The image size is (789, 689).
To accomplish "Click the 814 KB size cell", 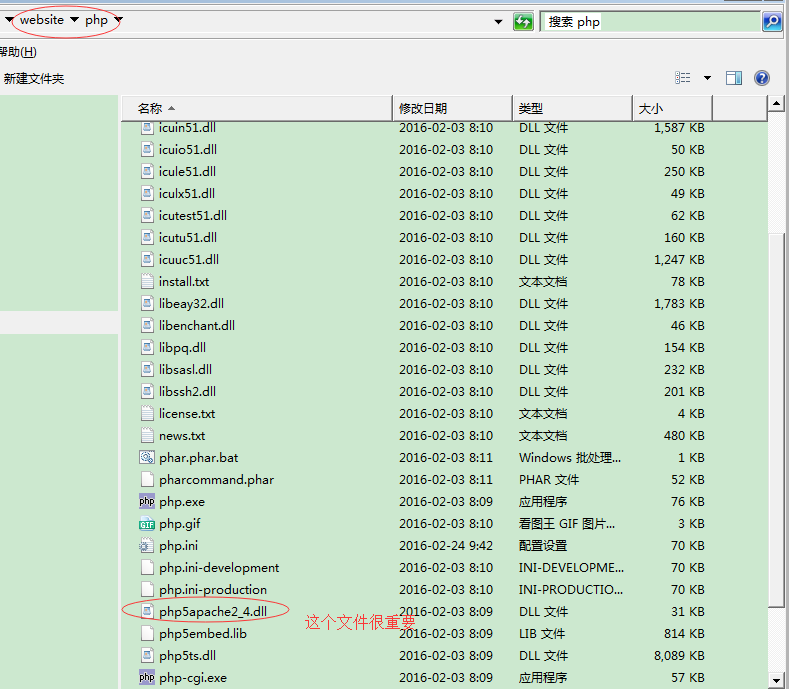I will 684,634.
